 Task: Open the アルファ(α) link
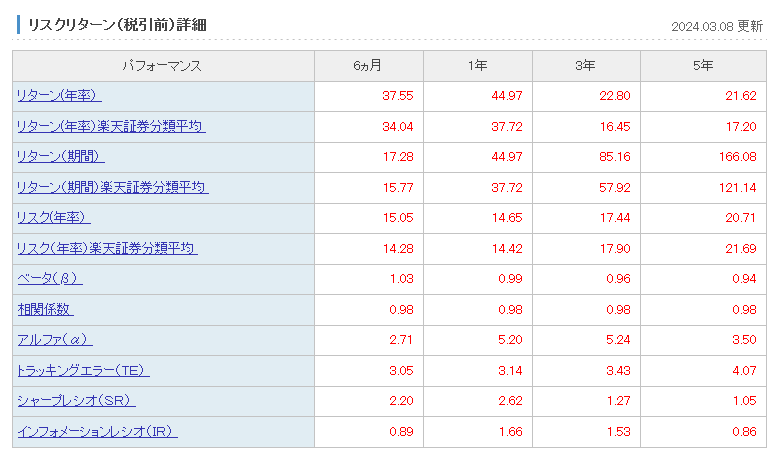point(55,340)
